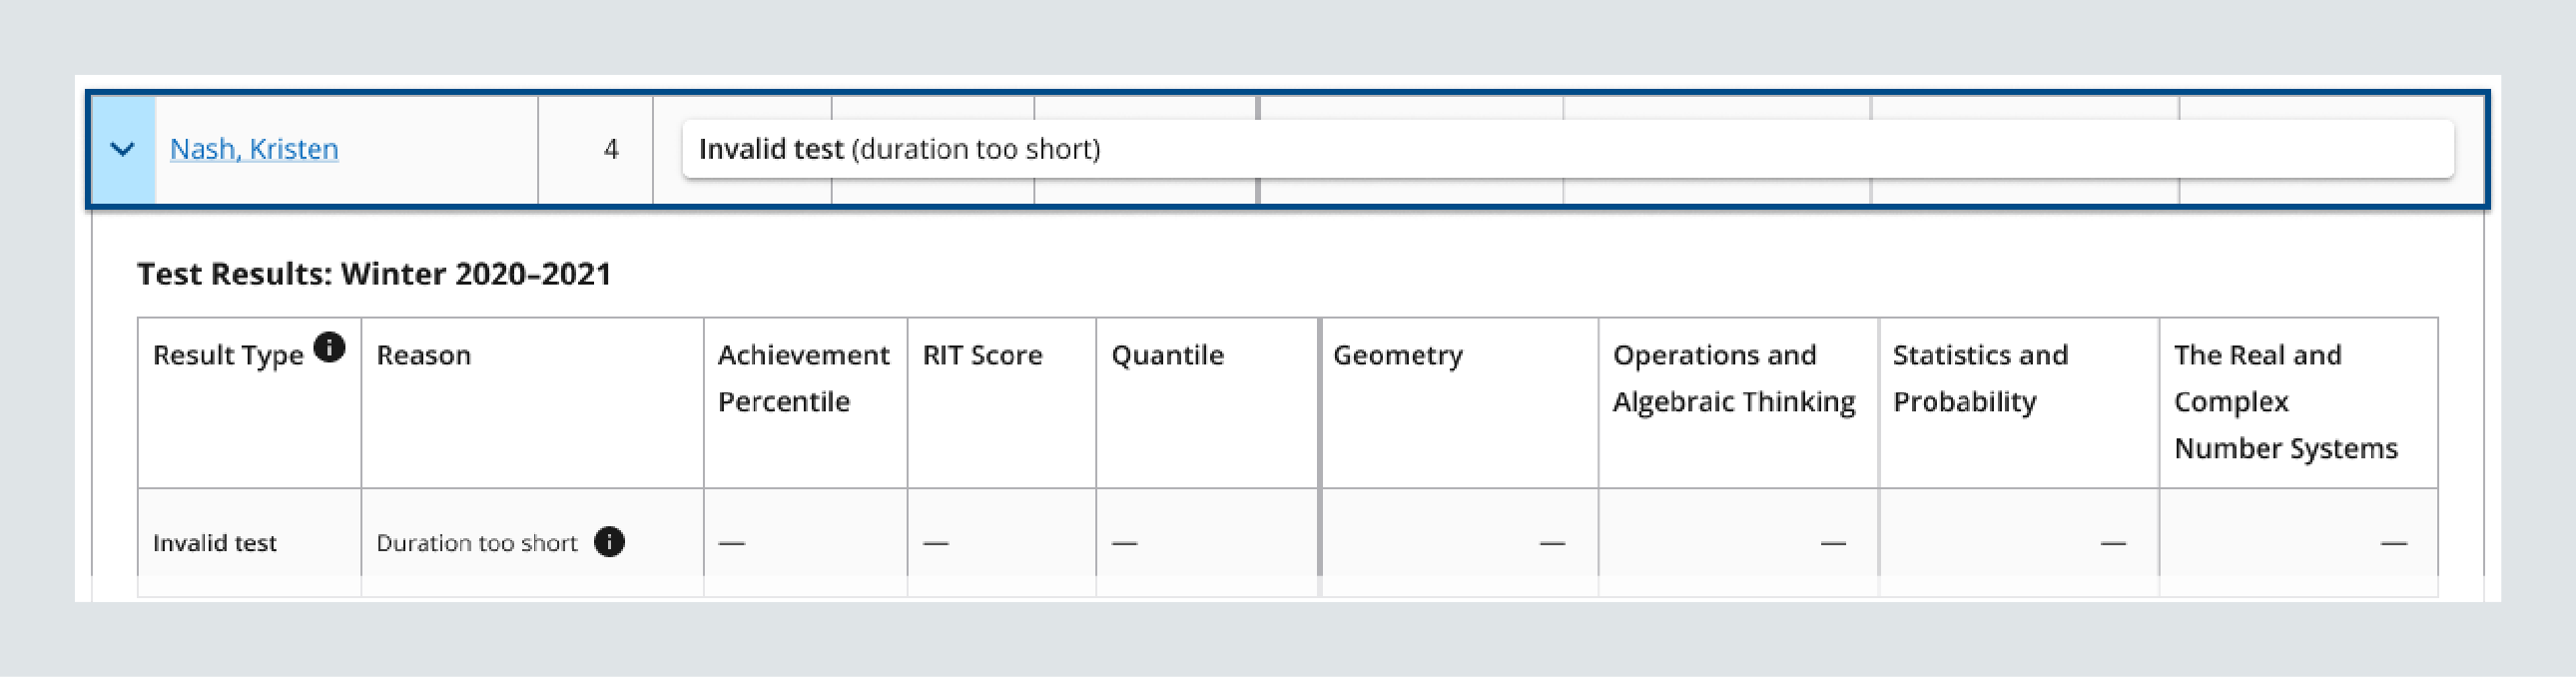2576x677 pixels.
Task: Click the Operations and Algebraic Thinking header
Action: point(1733,378)
